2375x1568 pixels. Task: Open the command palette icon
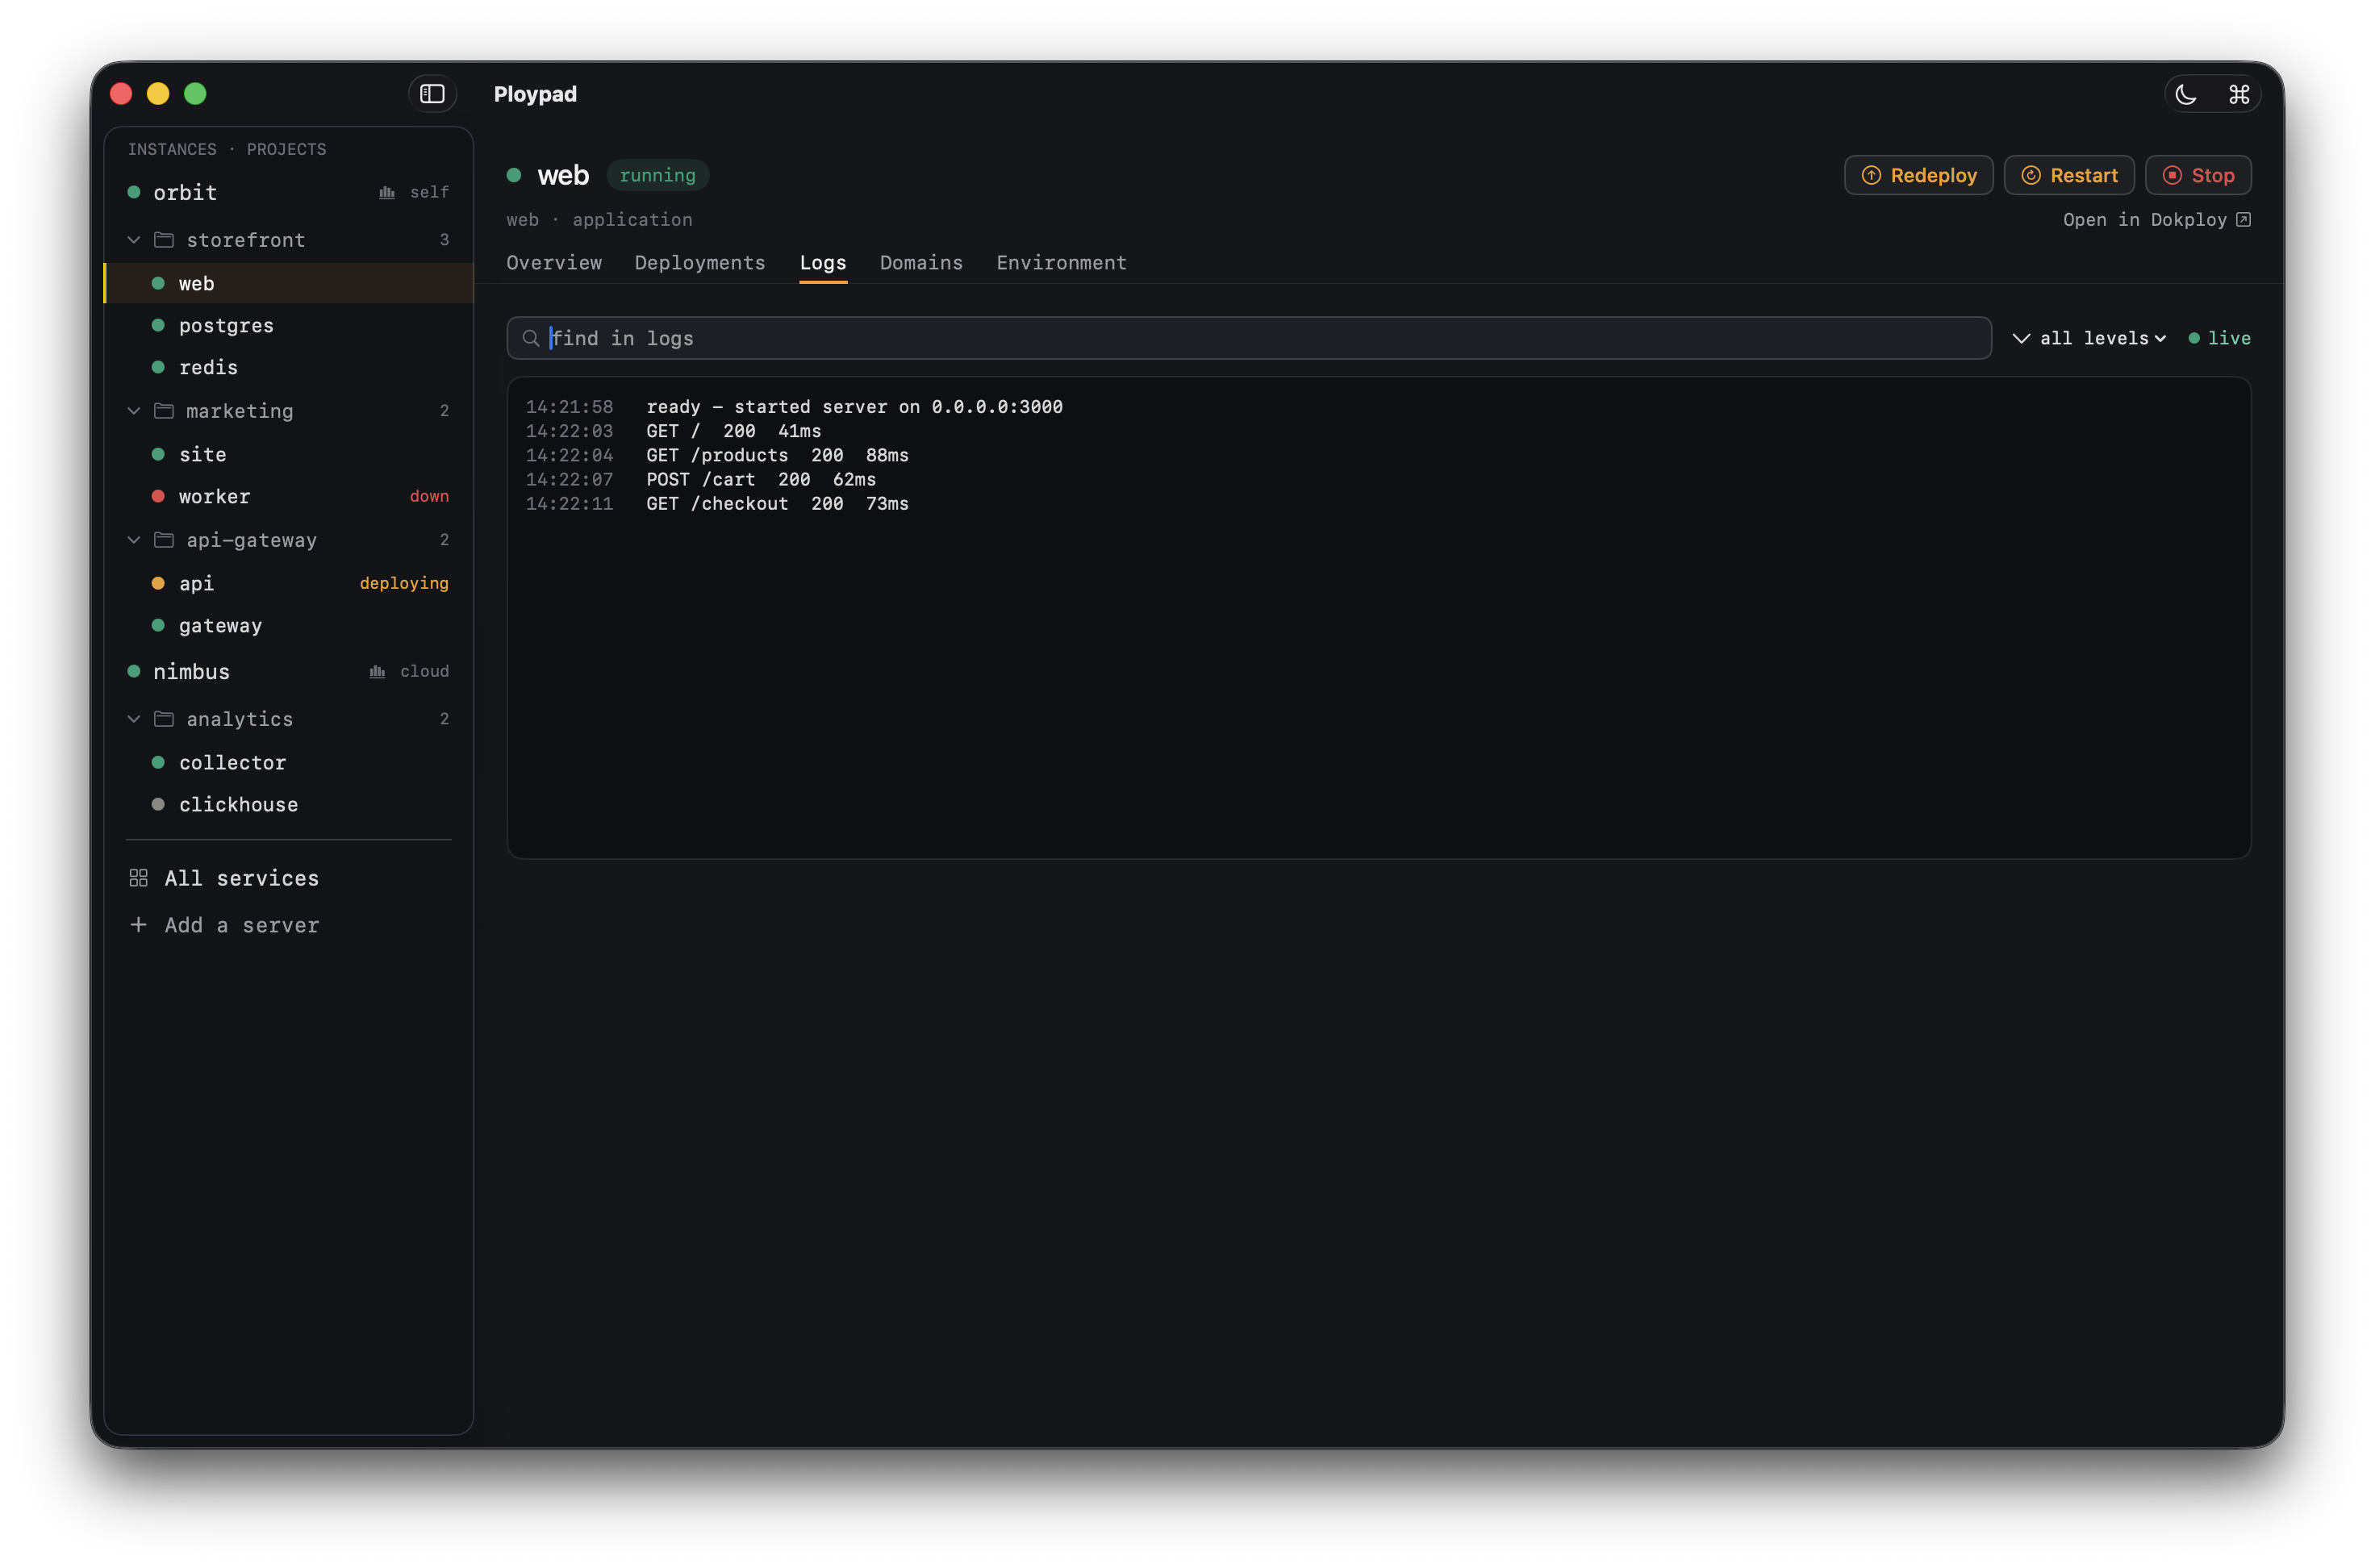click(x=2238, y=94)
